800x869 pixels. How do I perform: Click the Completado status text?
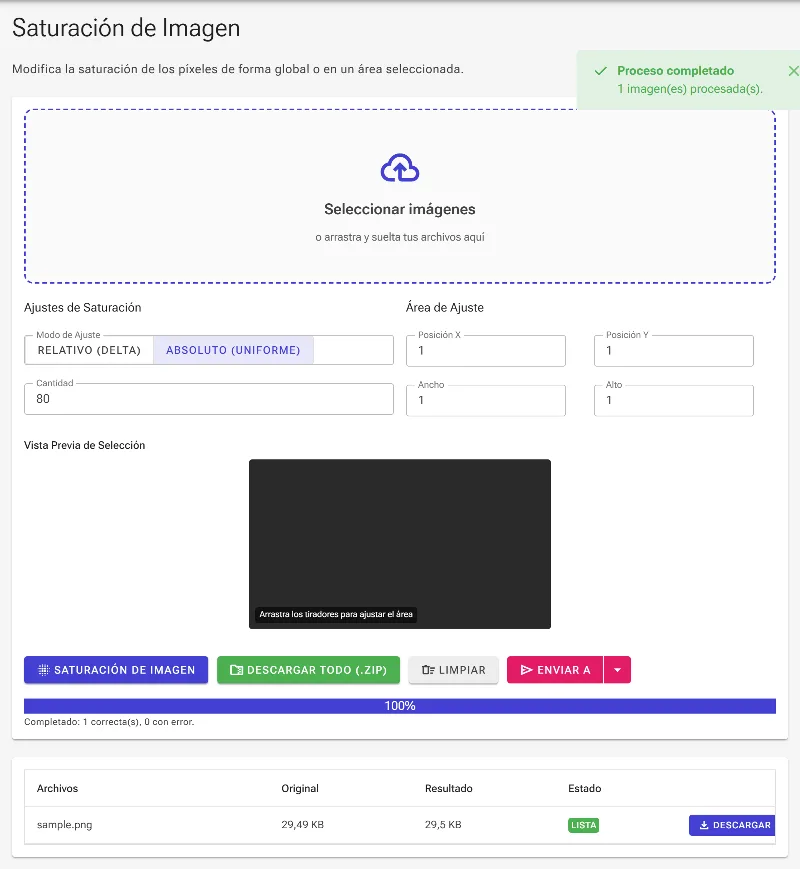109,722
